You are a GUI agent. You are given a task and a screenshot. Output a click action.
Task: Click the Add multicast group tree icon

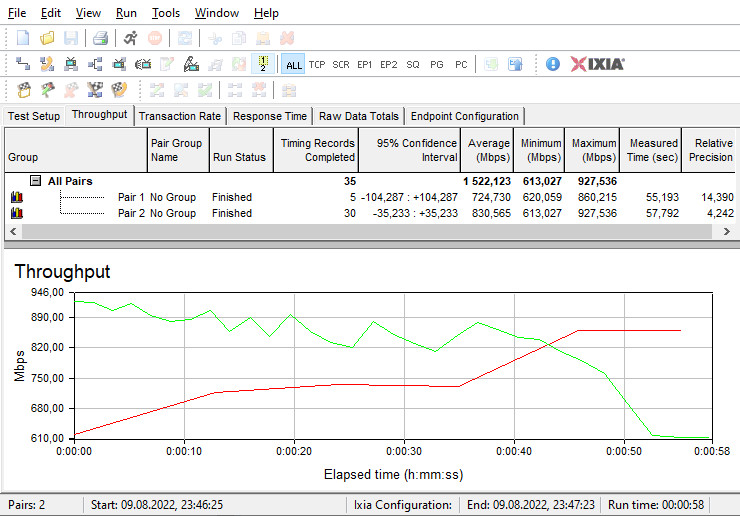tap(95, 64)
